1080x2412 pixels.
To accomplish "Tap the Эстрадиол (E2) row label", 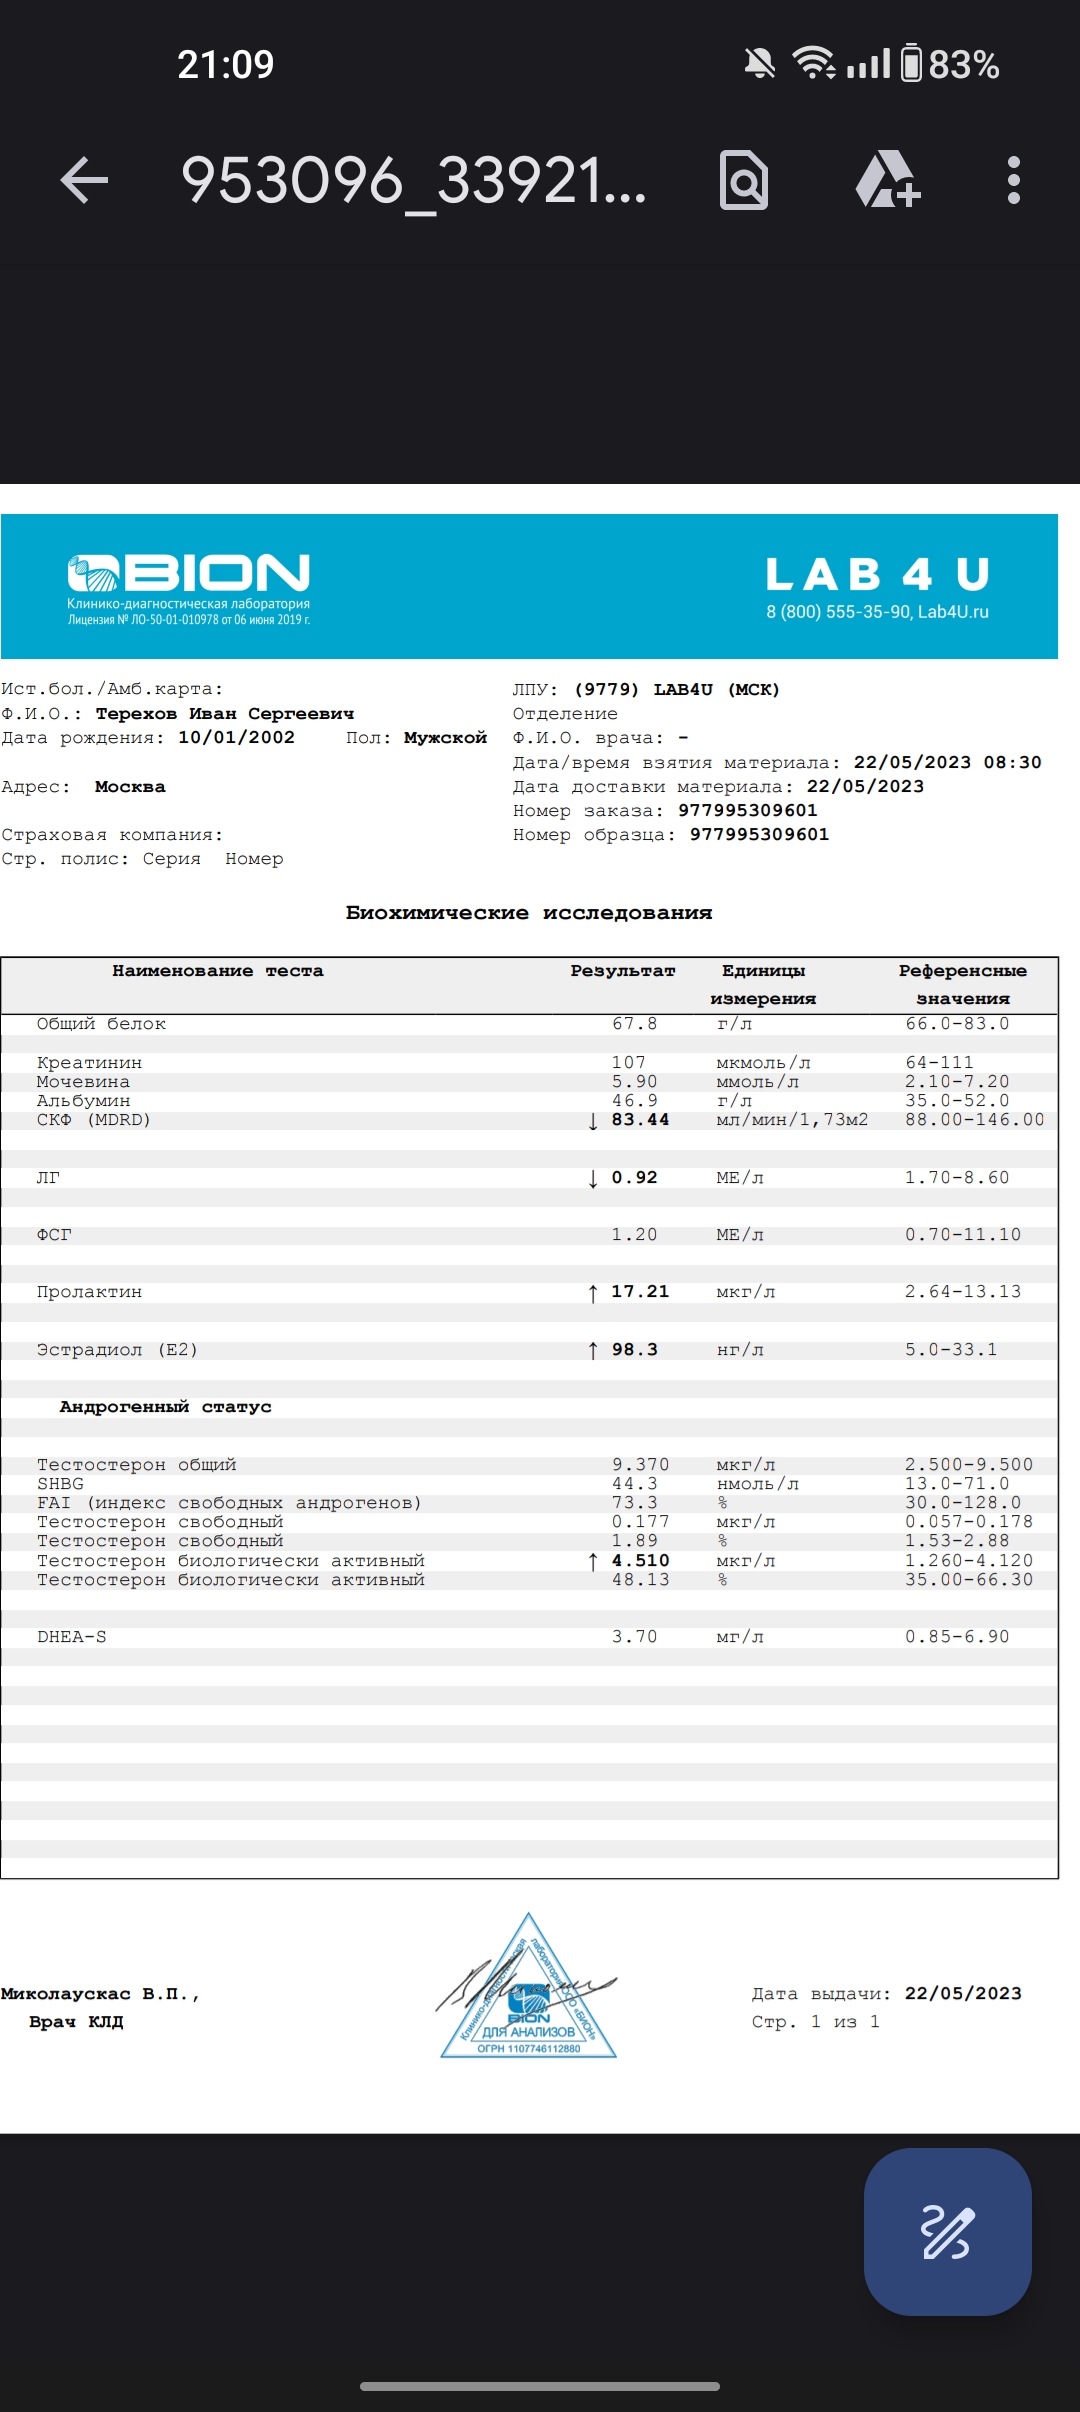I will pyautogui.click(x=117, y=1350).
